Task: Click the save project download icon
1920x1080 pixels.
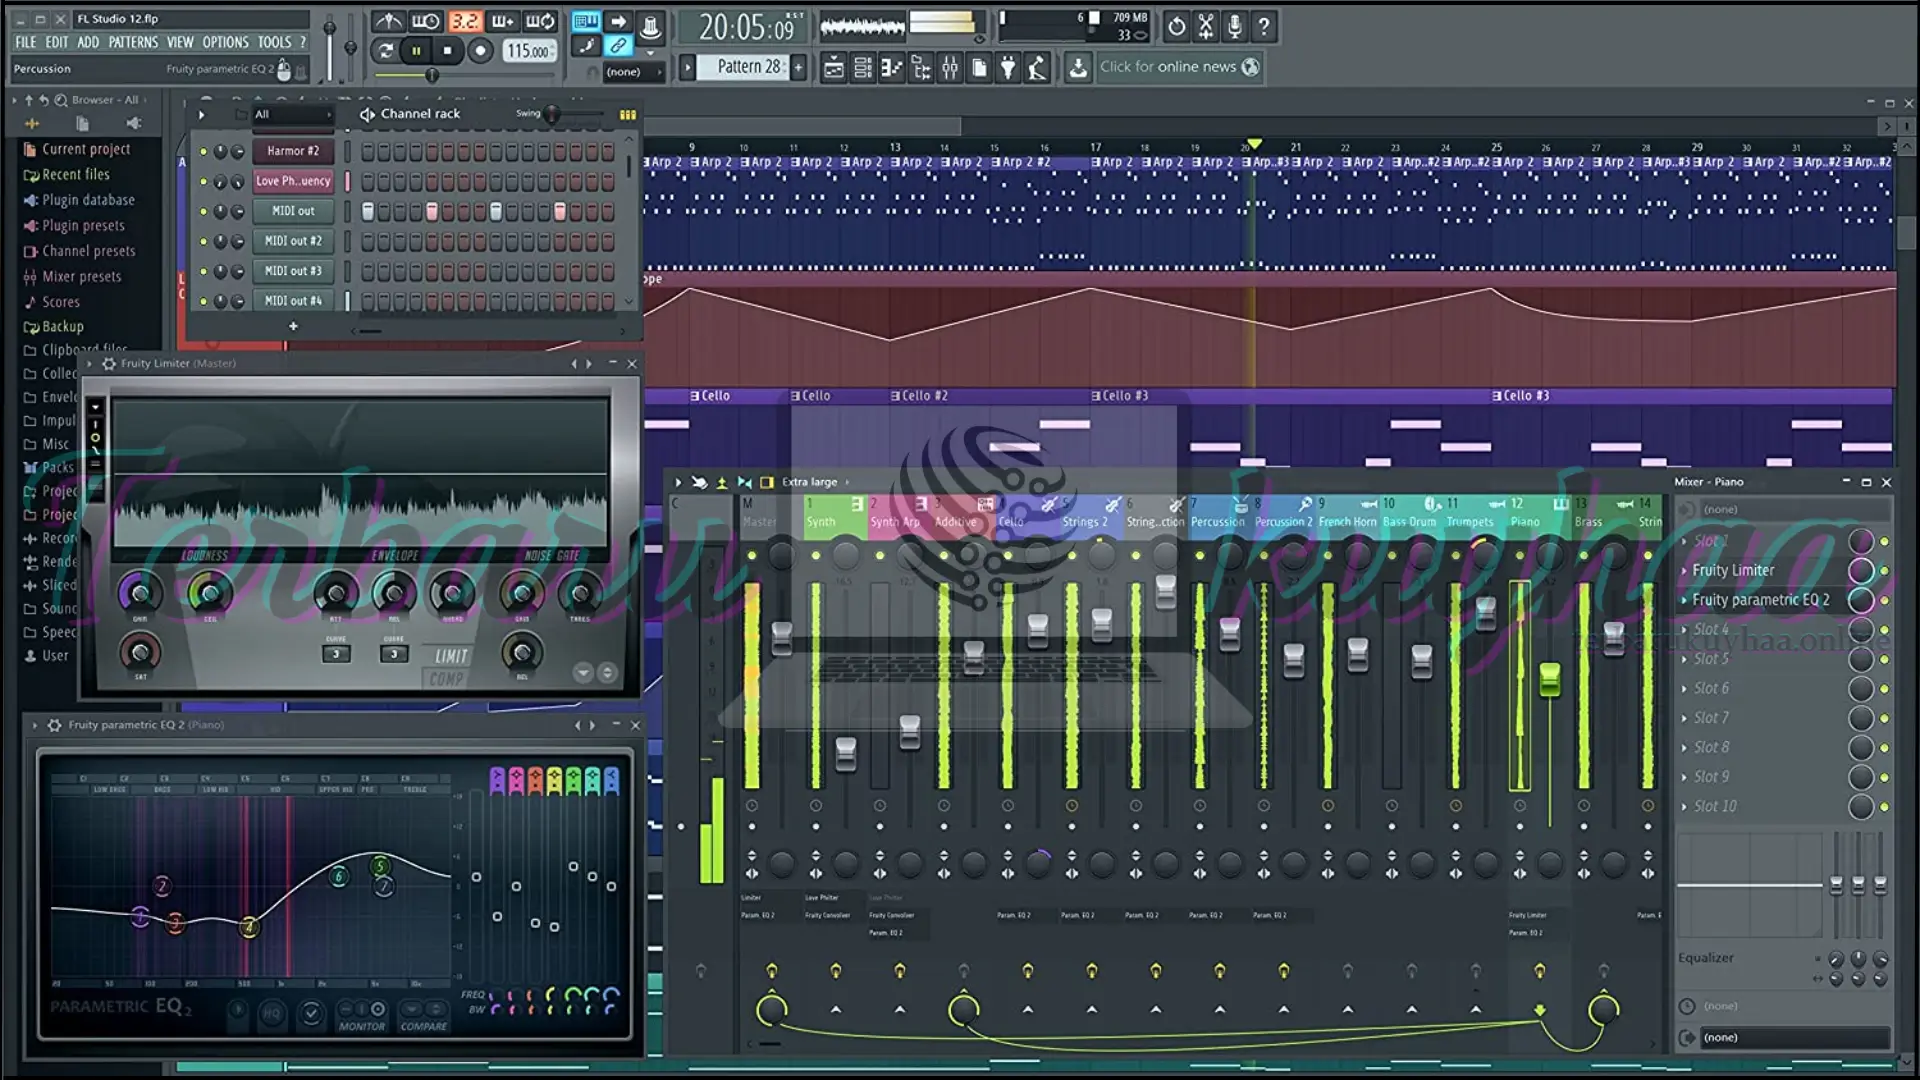Action: pos(1078,68)
